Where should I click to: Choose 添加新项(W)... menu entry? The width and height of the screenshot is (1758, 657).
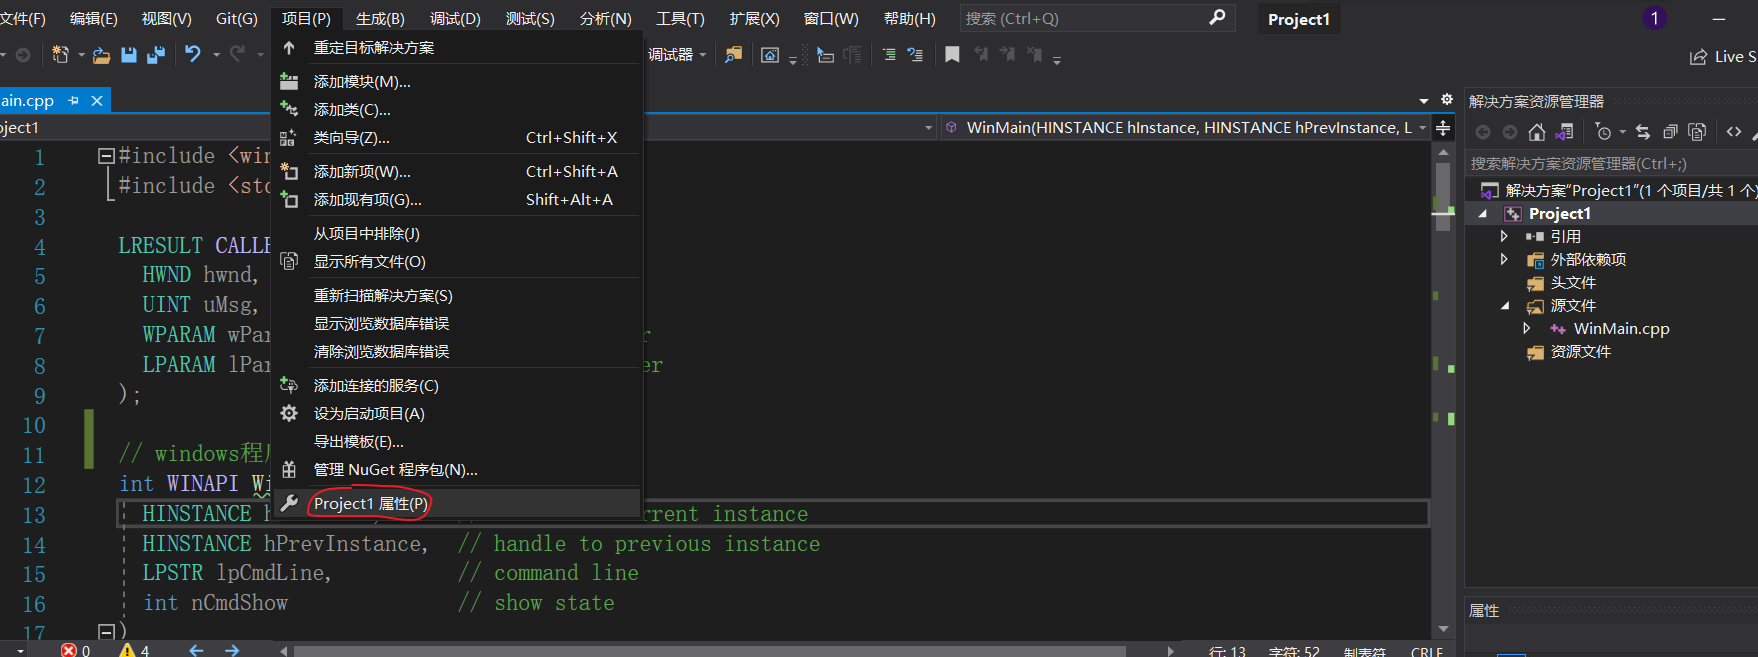click(x=457, y=172)
